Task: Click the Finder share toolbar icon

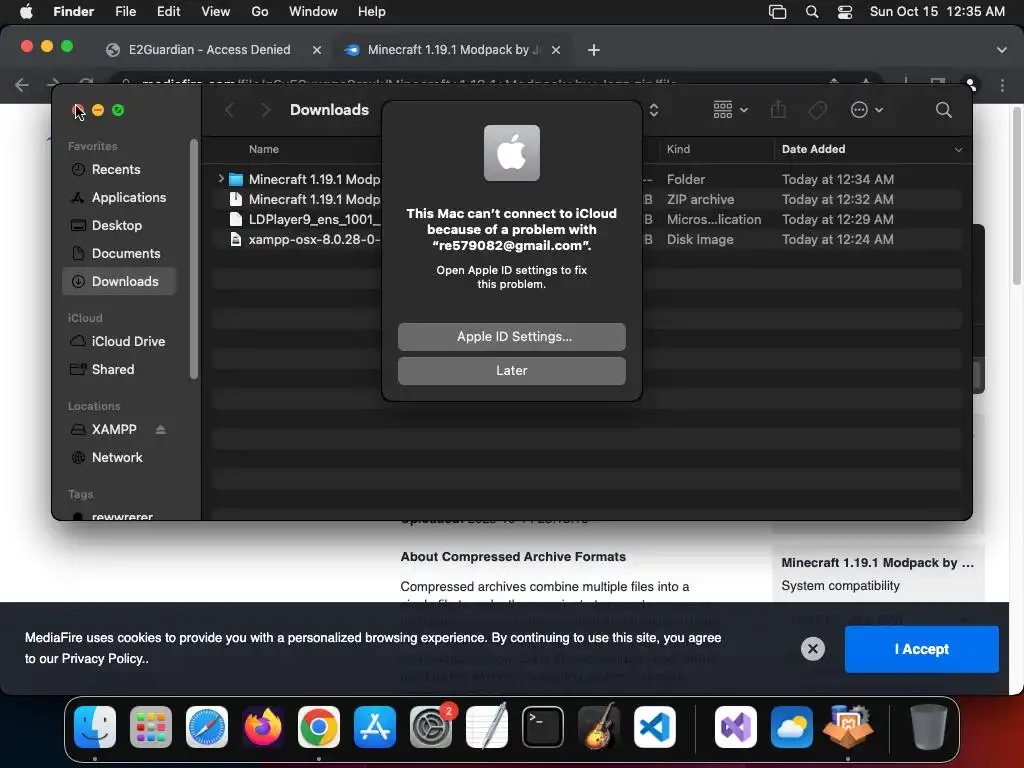Action: click(x=778, y=110)
